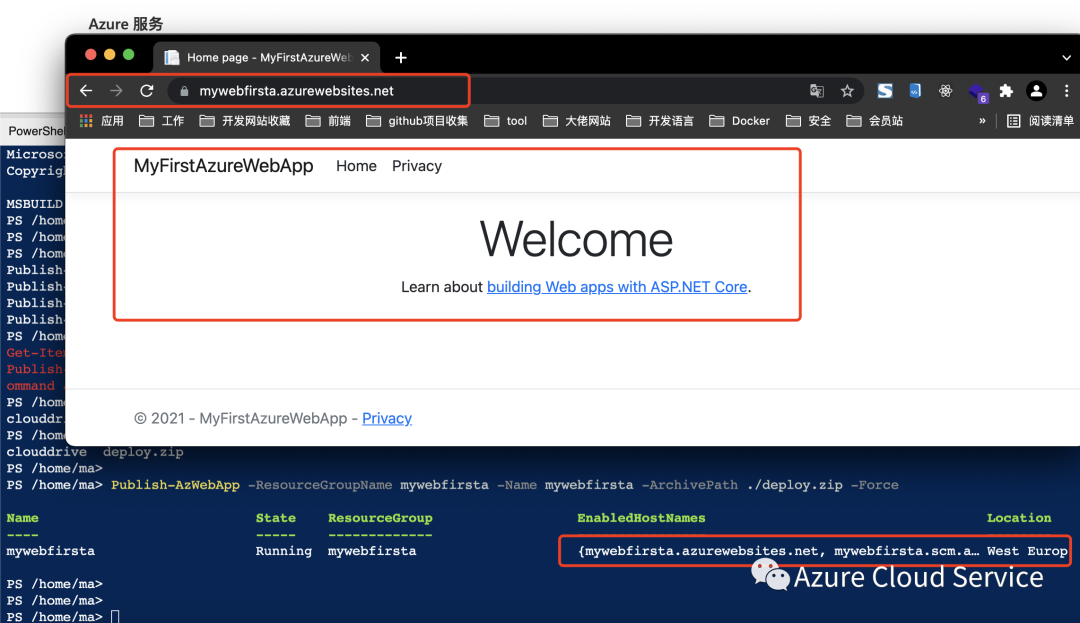Click the Publish-AzWebApp command in the terminal

tap(175, 485)
